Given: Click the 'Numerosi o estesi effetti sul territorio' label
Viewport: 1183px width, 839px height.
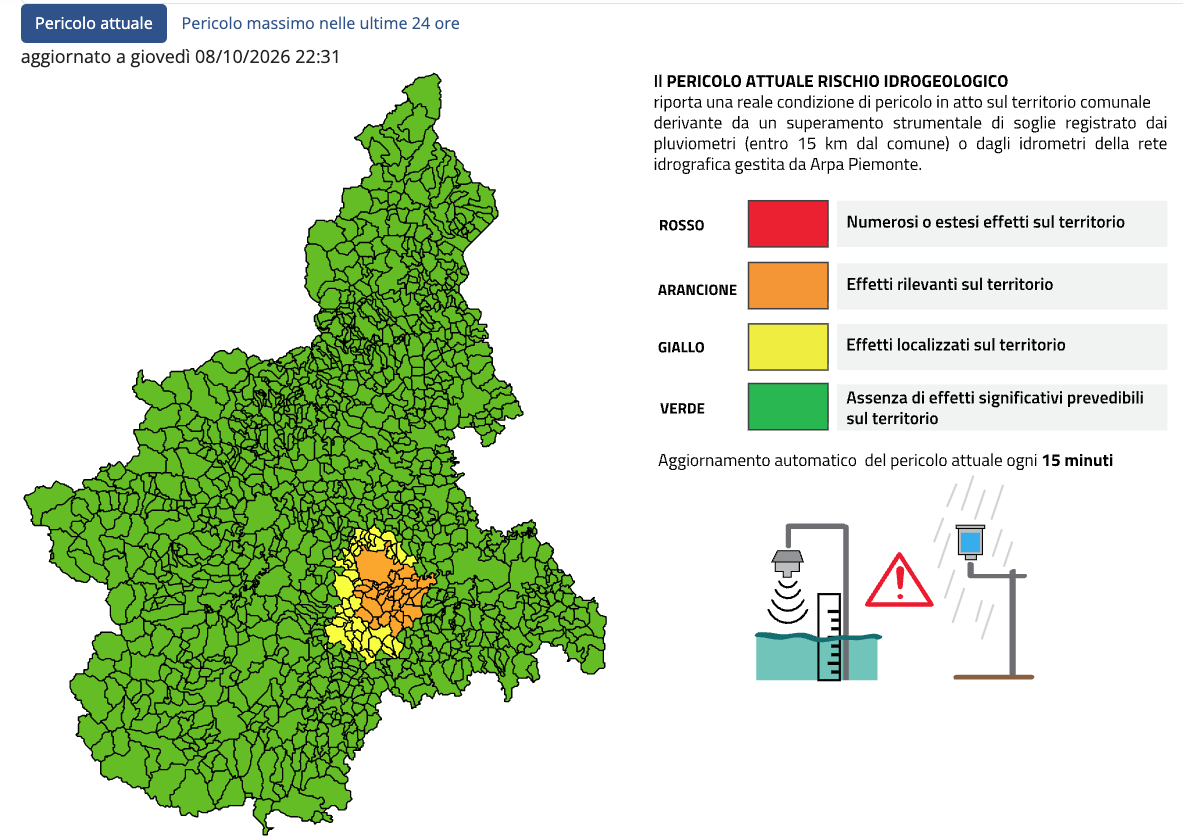Looking at the screenshot, I should click(x=985, y=222).
